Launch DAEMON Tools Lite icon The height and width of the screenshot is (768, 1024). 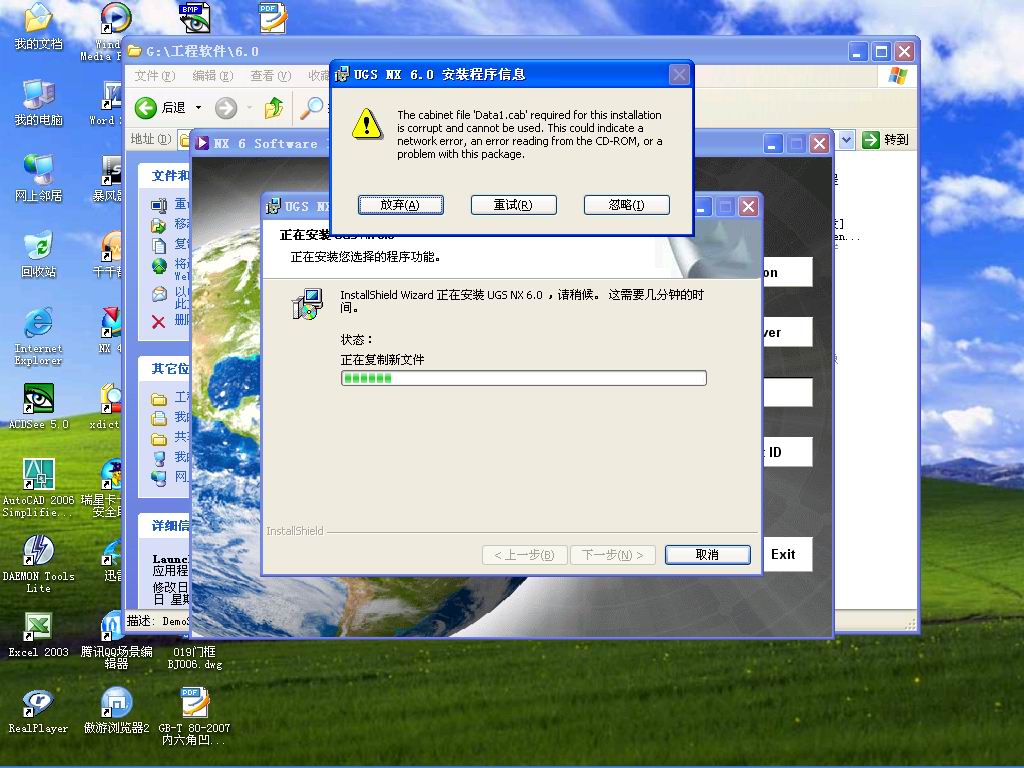[38, 564]
